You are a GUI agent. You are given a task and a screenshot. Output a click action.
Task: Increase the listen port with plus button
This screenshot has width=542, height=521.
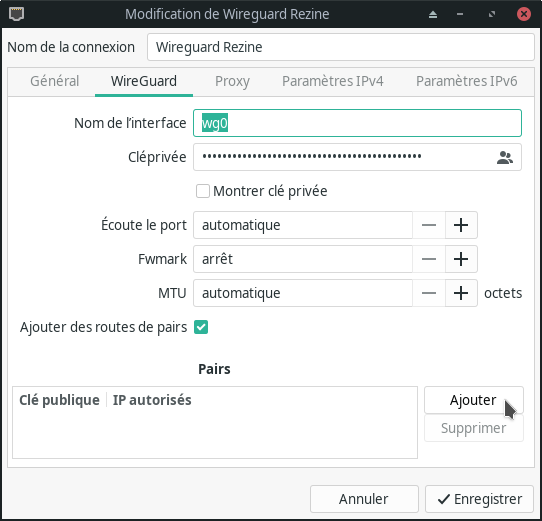point(461,225)
